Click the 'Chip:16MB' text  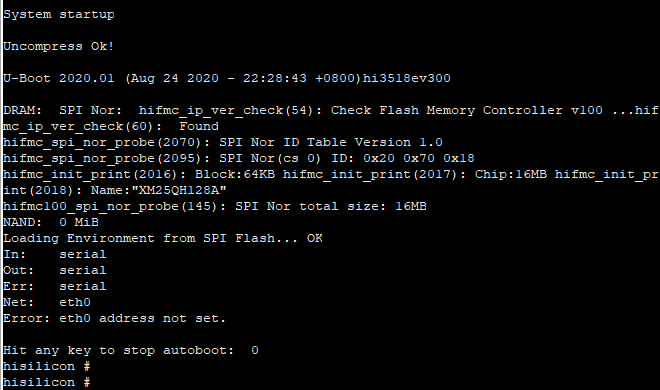(x=511, y=174)
